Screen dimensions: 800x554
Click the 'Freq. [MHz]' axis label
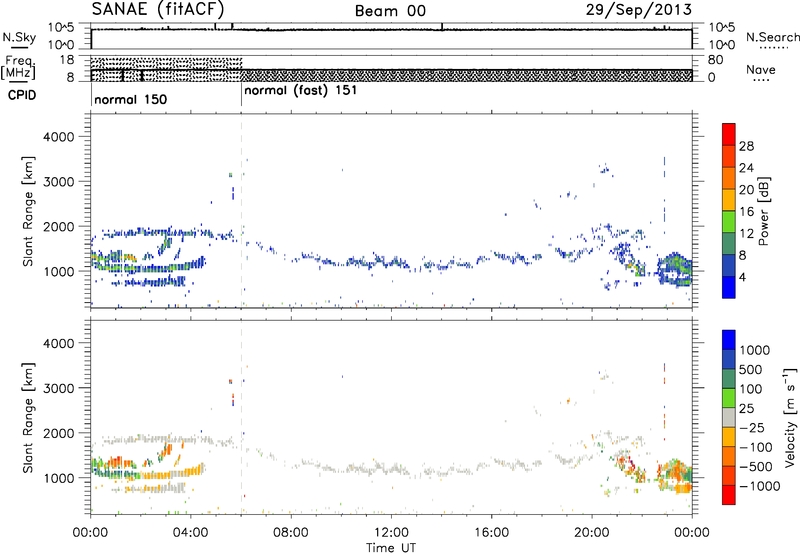coord(19,67)
